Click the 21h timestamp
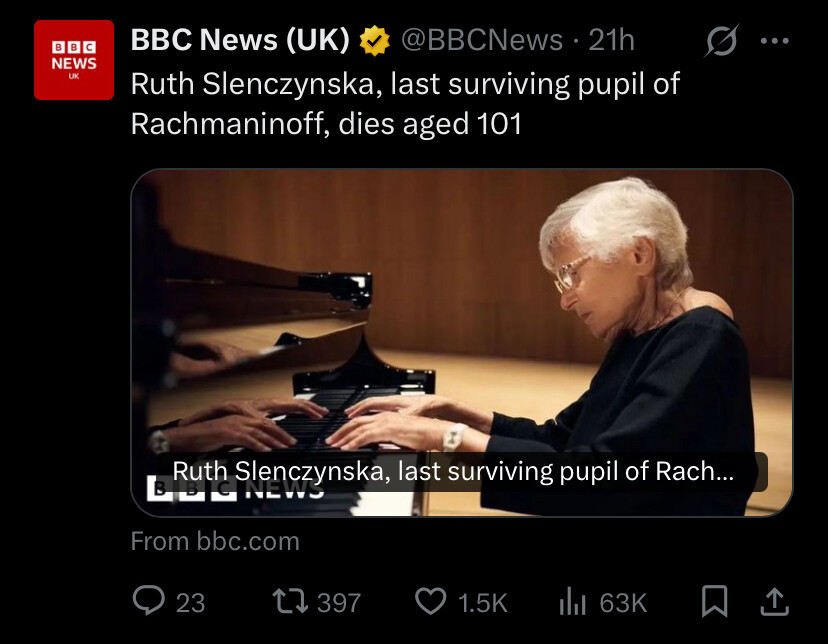 coord(611,40)
